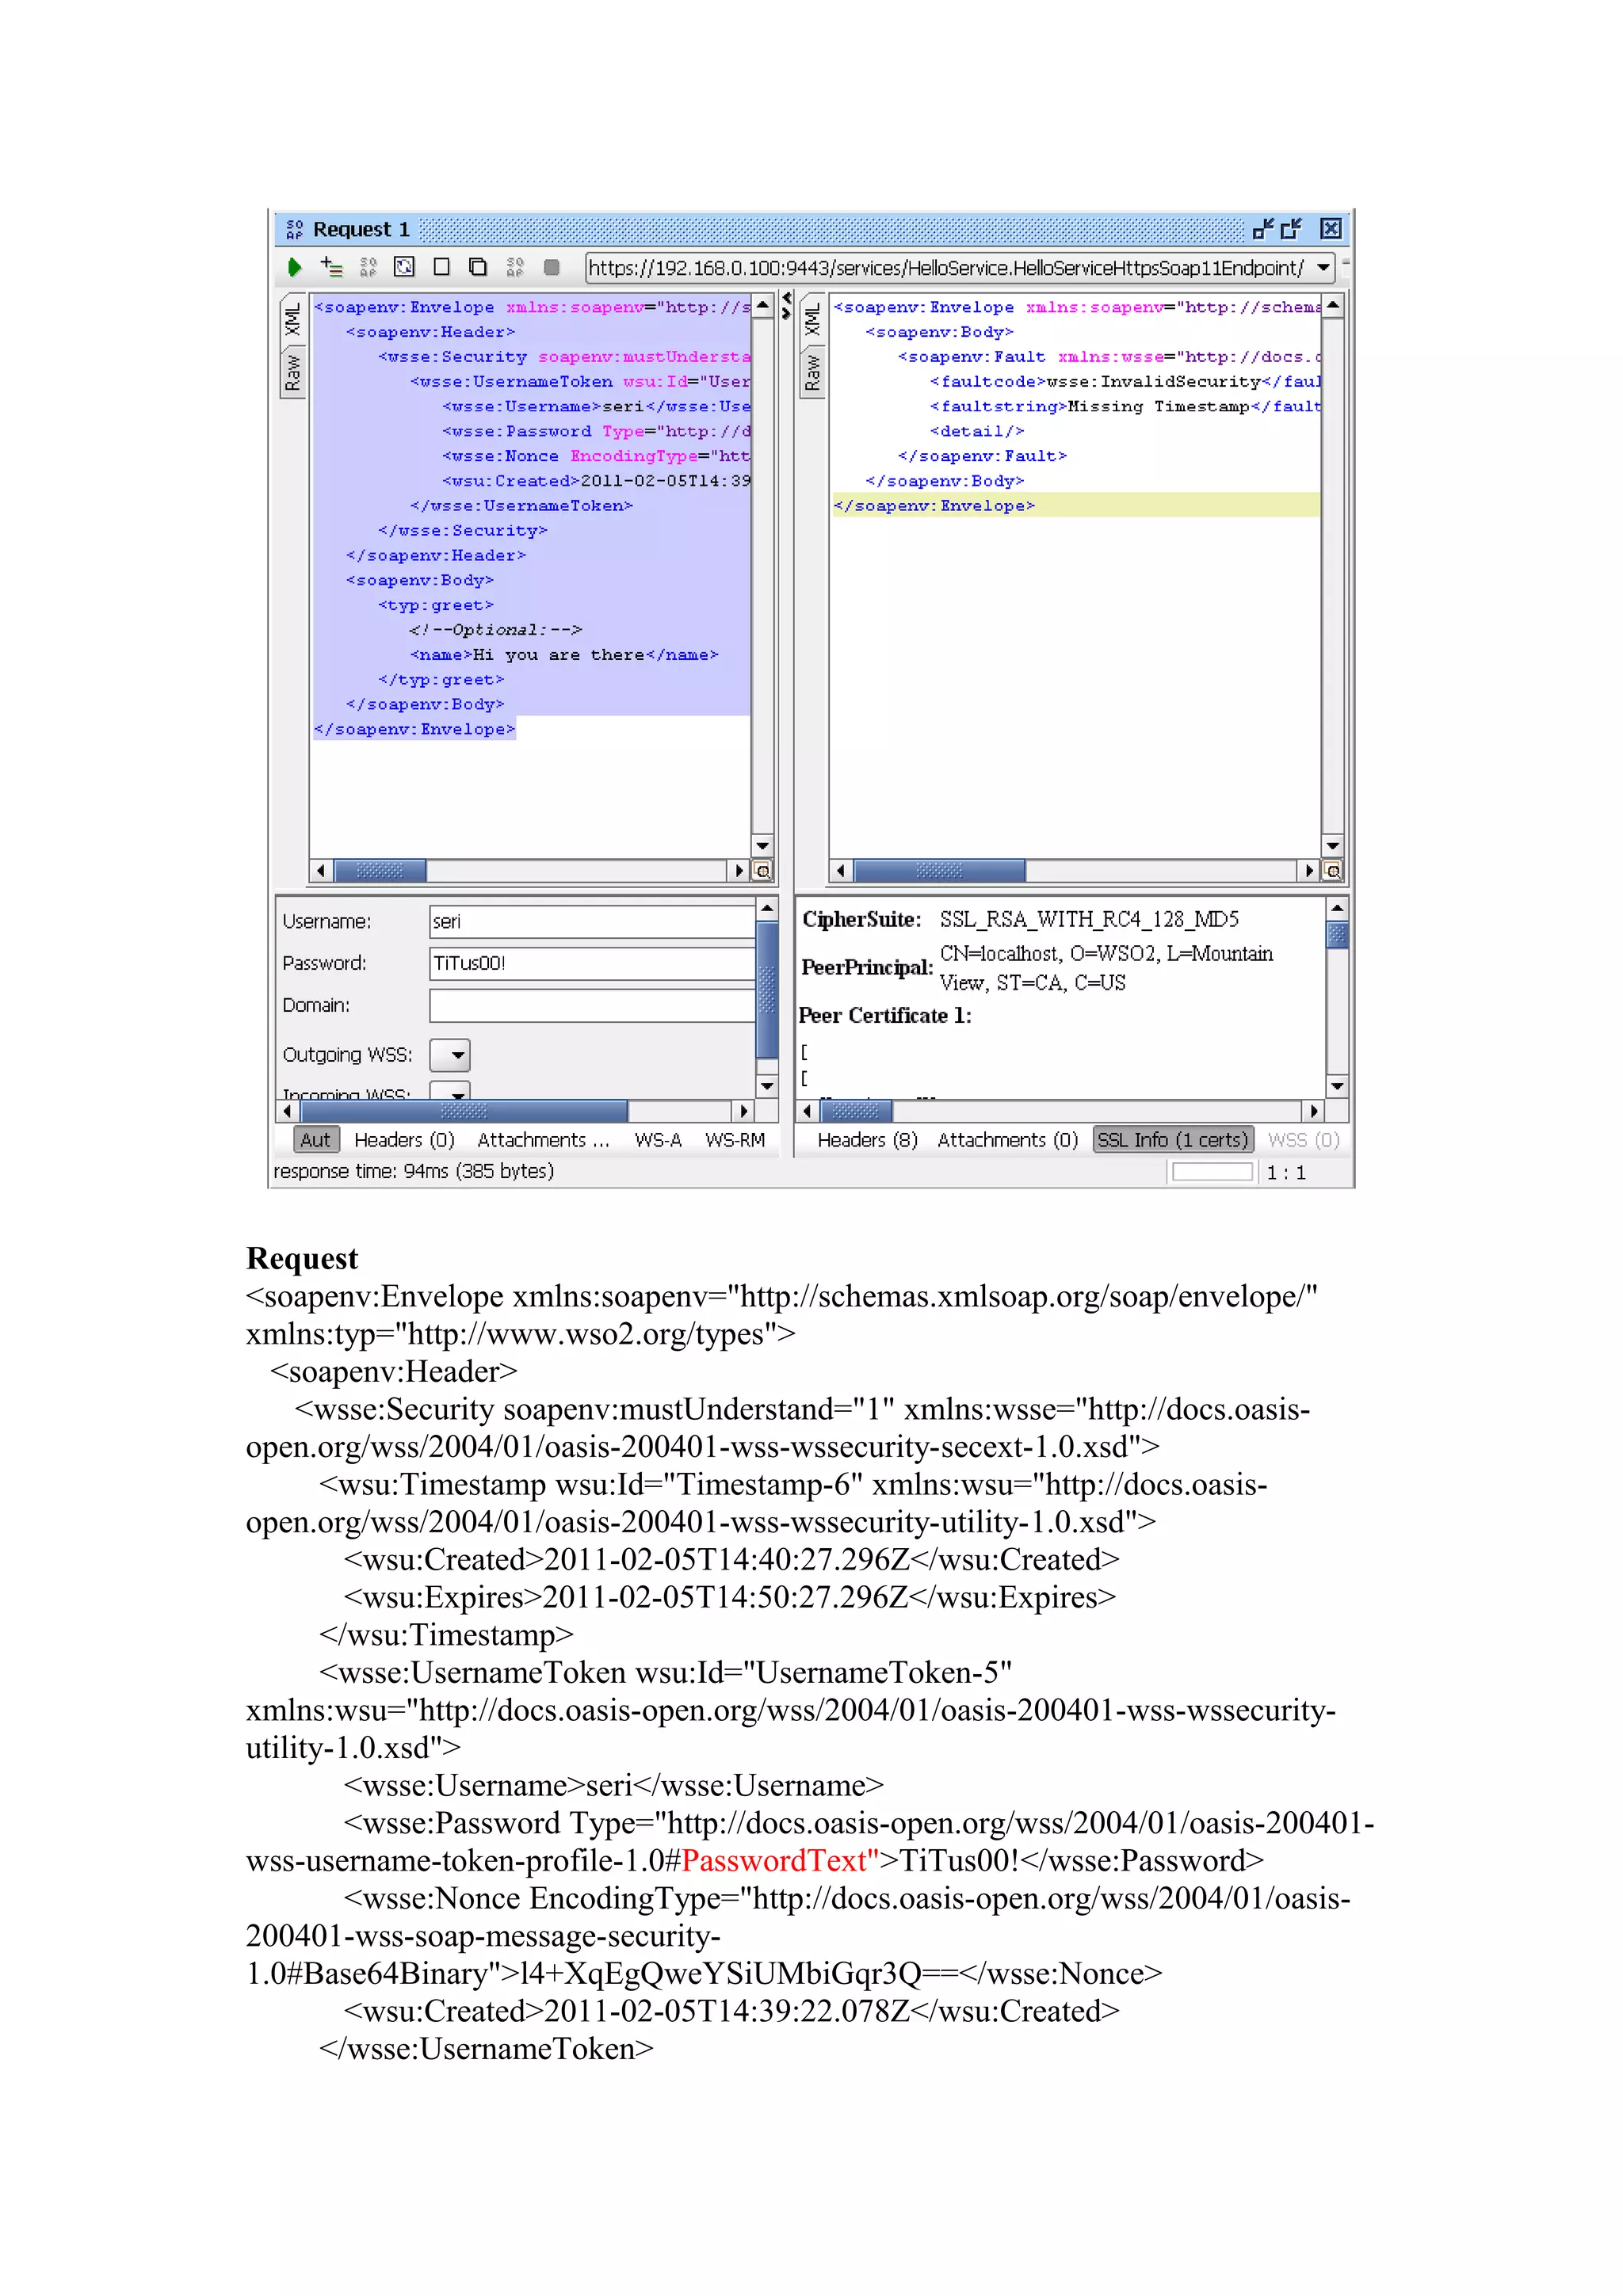Image resolution: width=1623 pixels, height=2296 pixels.
Task: Click the endpoint URL field
Action: 948,267
